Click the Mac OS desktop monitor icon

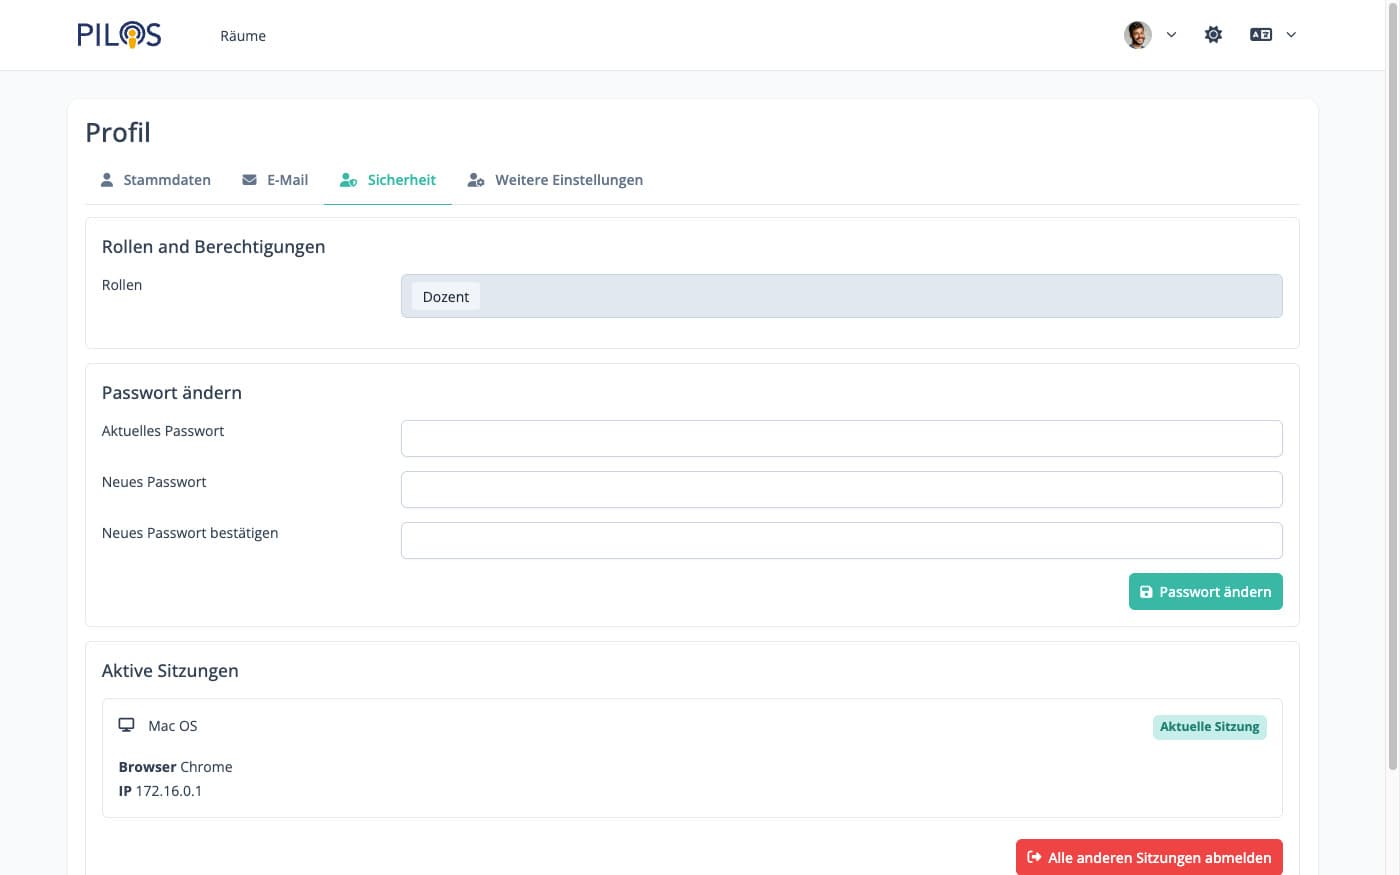[x=126, y=725]
